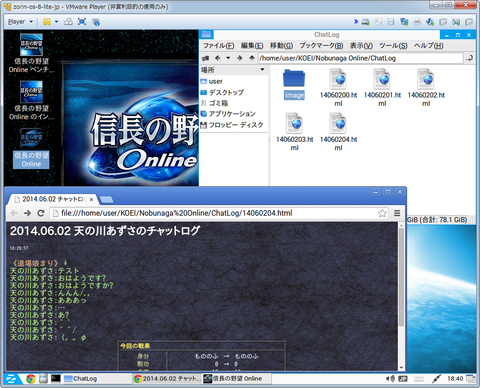Image resolution: width=480 pixels, height=388 pixels.
Task: Open file manager history dropdown arrow
Action: point(228,58)
